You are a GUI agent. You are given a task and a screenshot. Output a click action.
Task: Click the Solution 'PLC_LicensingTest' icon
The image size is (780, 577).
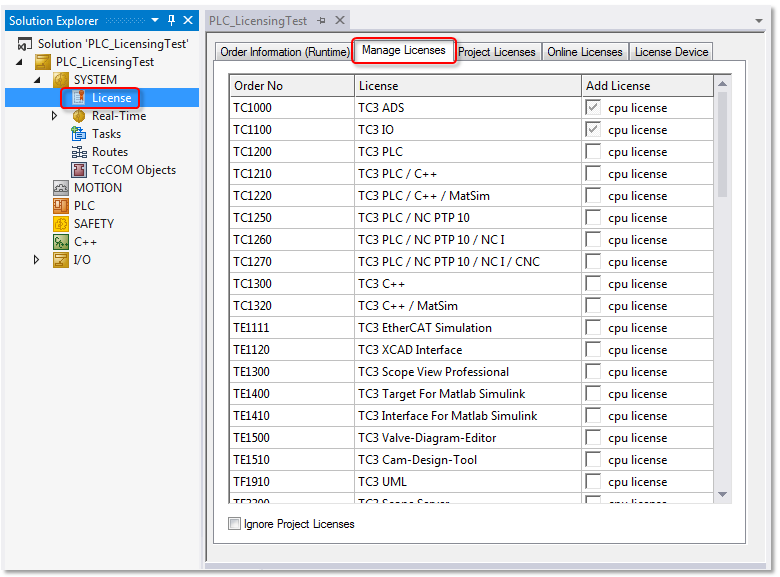pyautogui.click(x=24, y=44)
